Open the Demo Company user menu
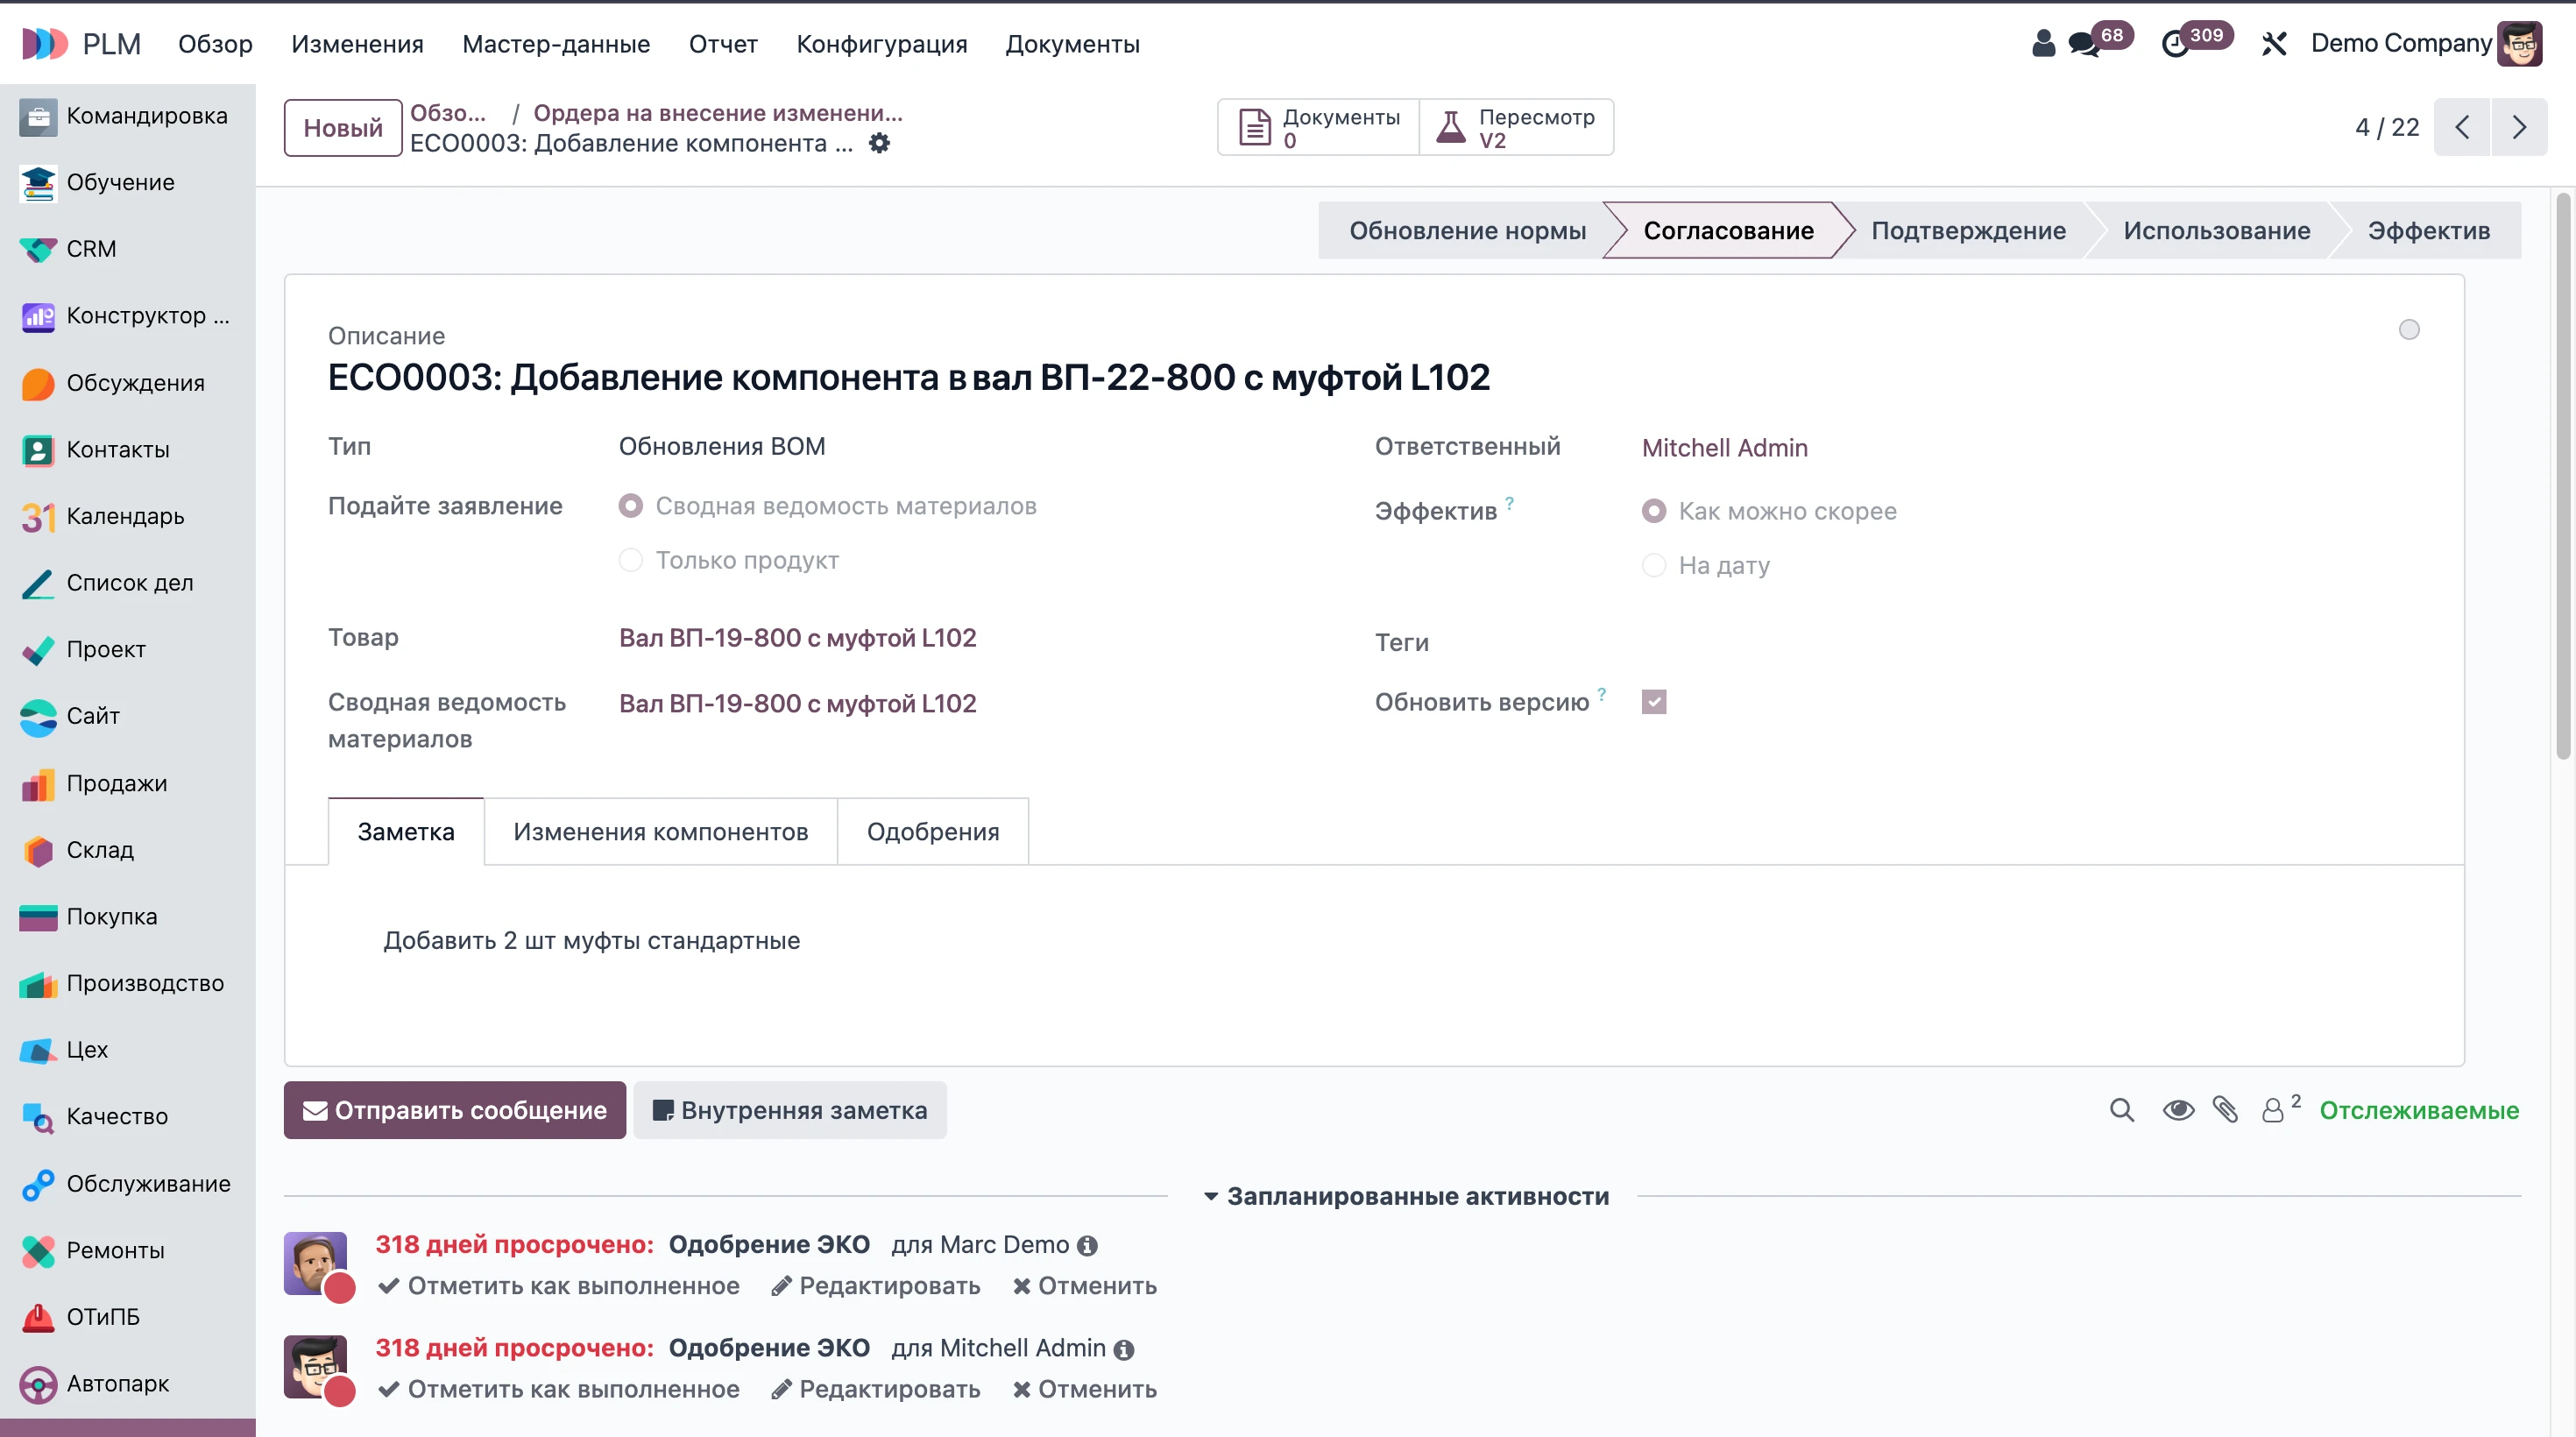Image resolution: width=2576 pixels, height=1437 pixels. coord(2426,43)
